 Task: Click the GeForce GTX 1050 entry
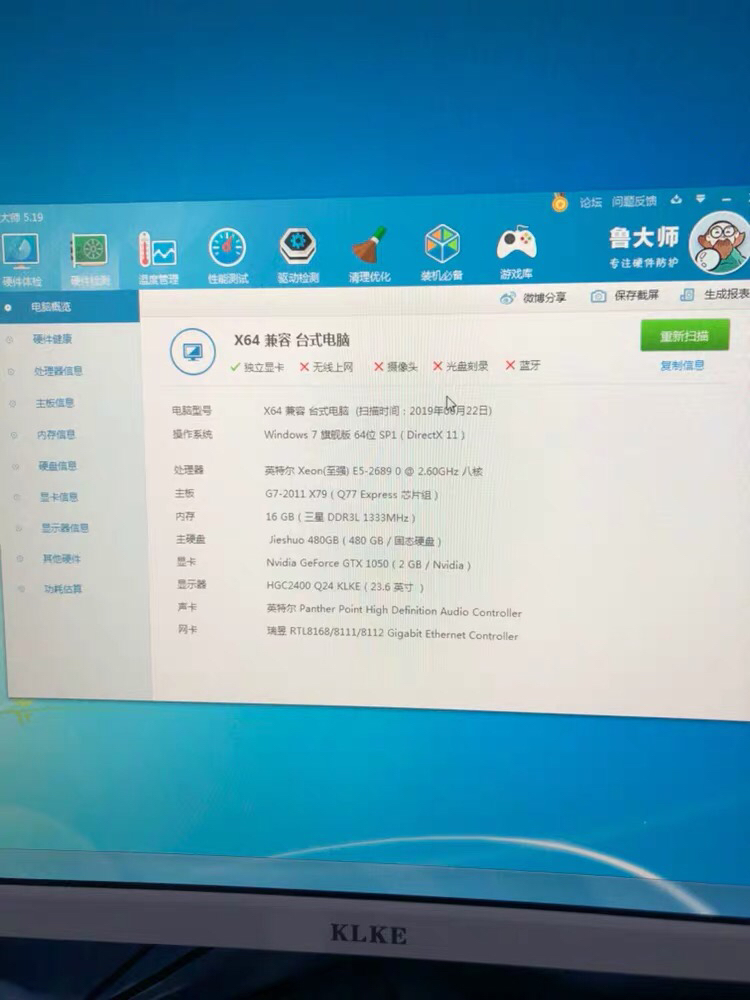pos(369,564)
